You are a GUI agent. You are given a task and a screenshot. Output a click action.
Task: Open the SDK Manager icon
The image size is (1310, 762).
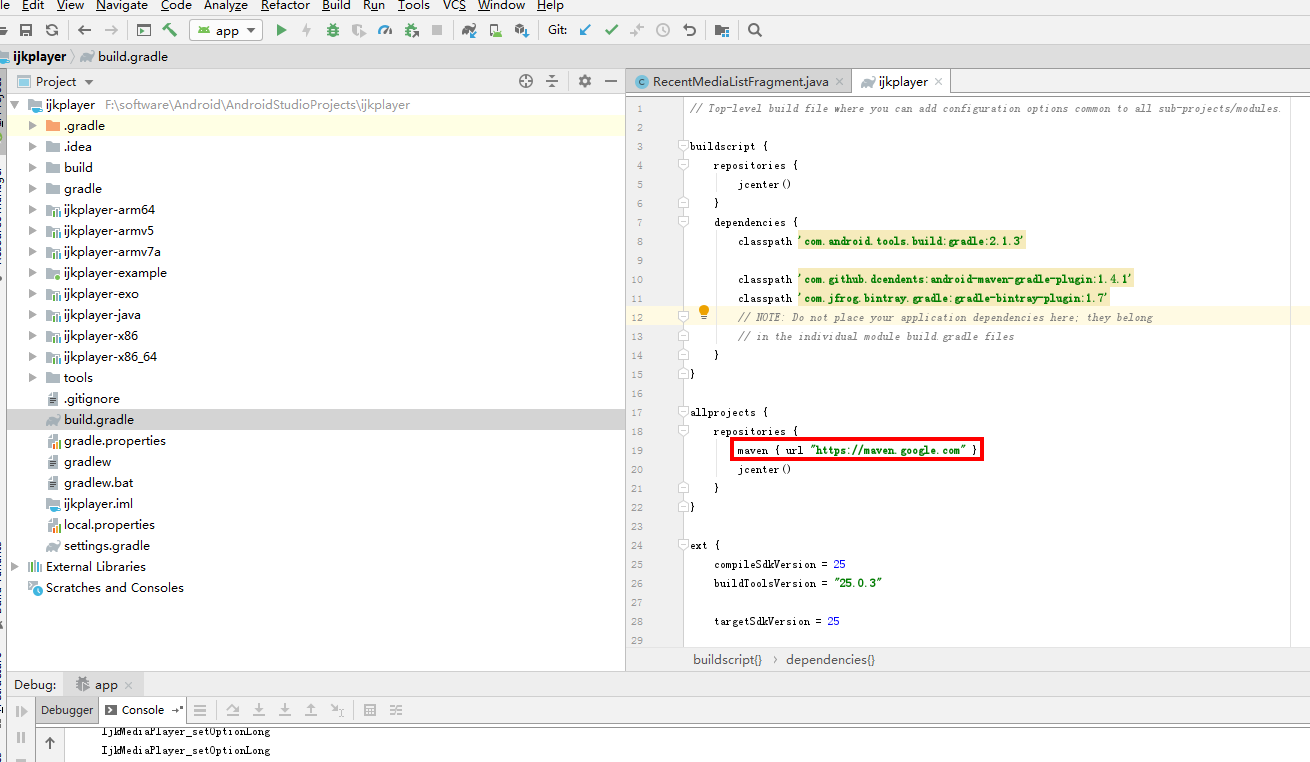click(x=521, y=31)
